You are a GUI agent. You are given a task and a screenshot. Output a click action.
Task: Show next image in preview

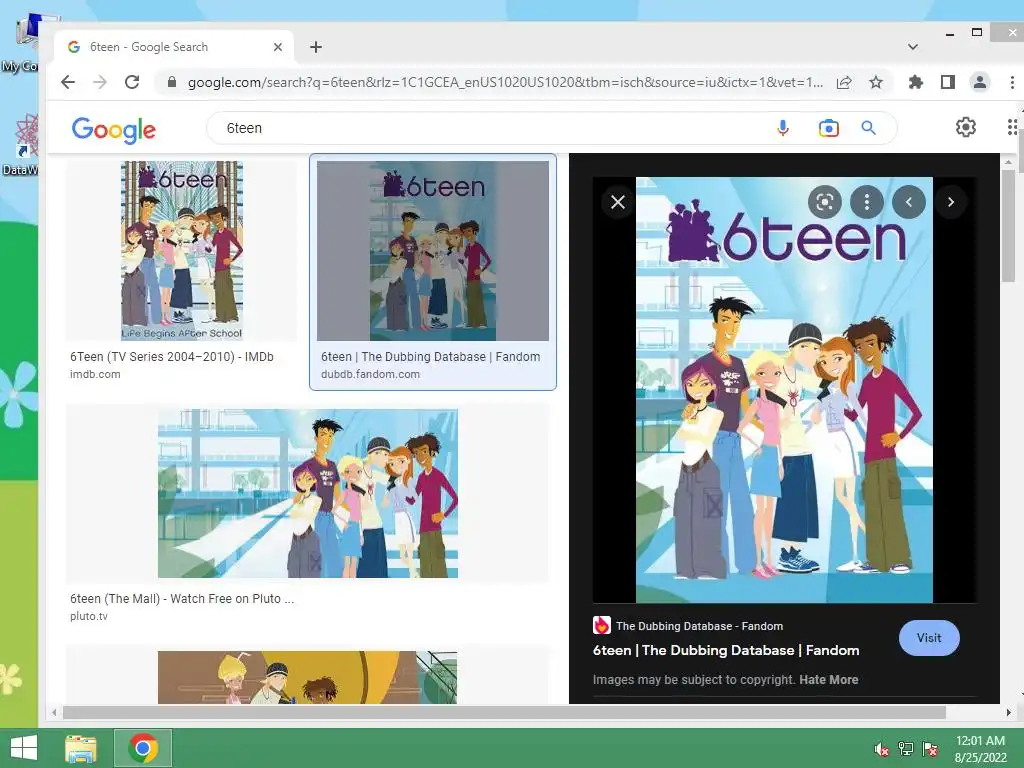coord(951,202)
